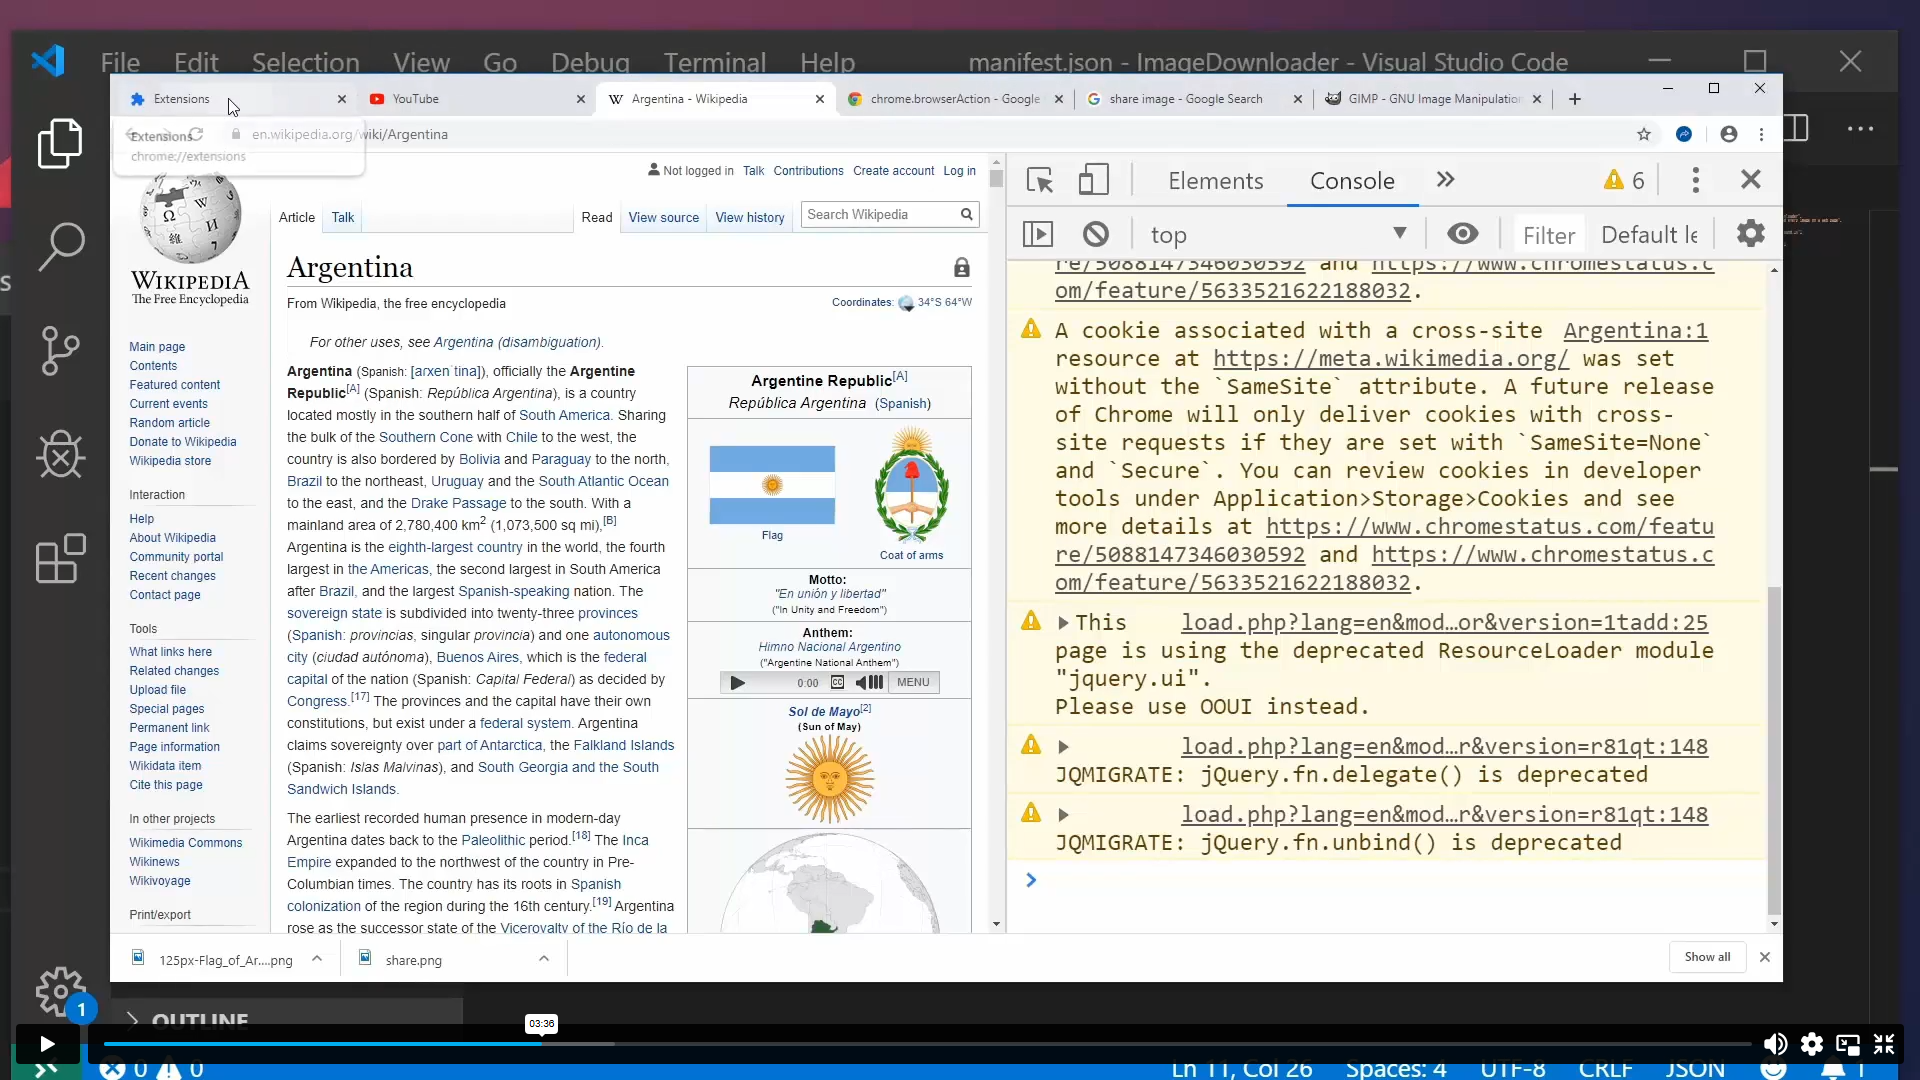This screenshot has height=1080, width=1920.
Task: Open Chrome profile avatar icon
Action: (x=1729, y=134)
